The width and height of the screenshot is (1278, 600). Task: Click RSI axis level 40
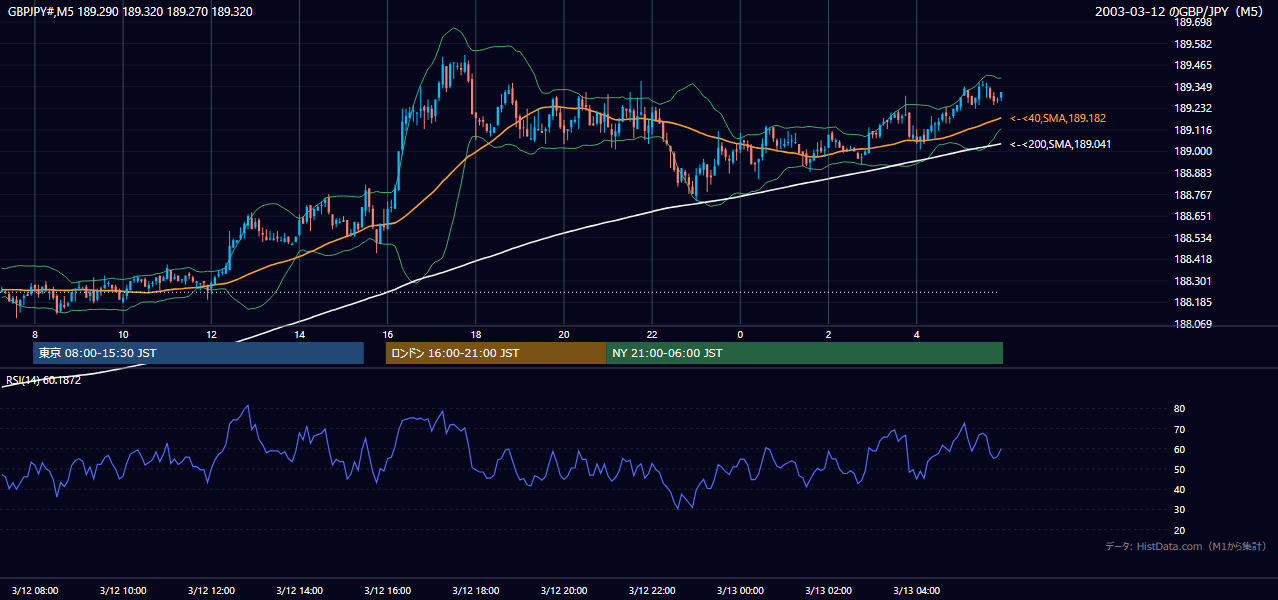tap(1180, 490)
